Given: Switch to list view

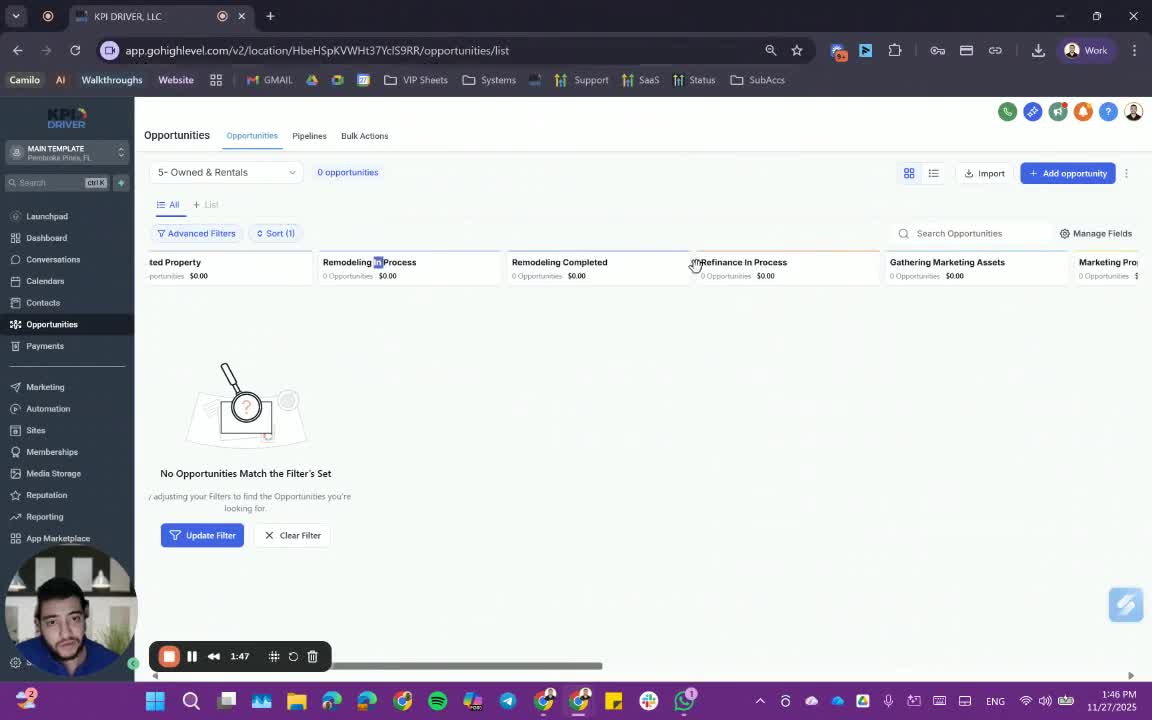Looking at the screenshot, I should [933, 173].
